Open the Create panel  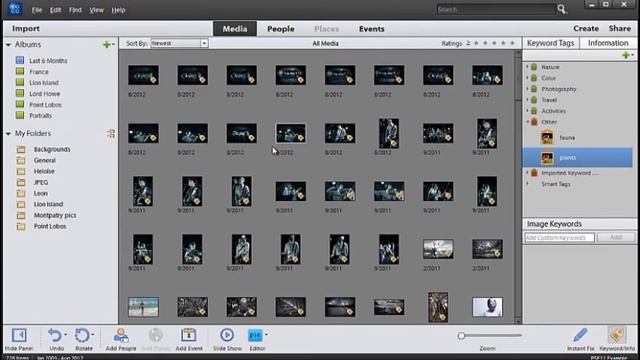click(586, 29)
